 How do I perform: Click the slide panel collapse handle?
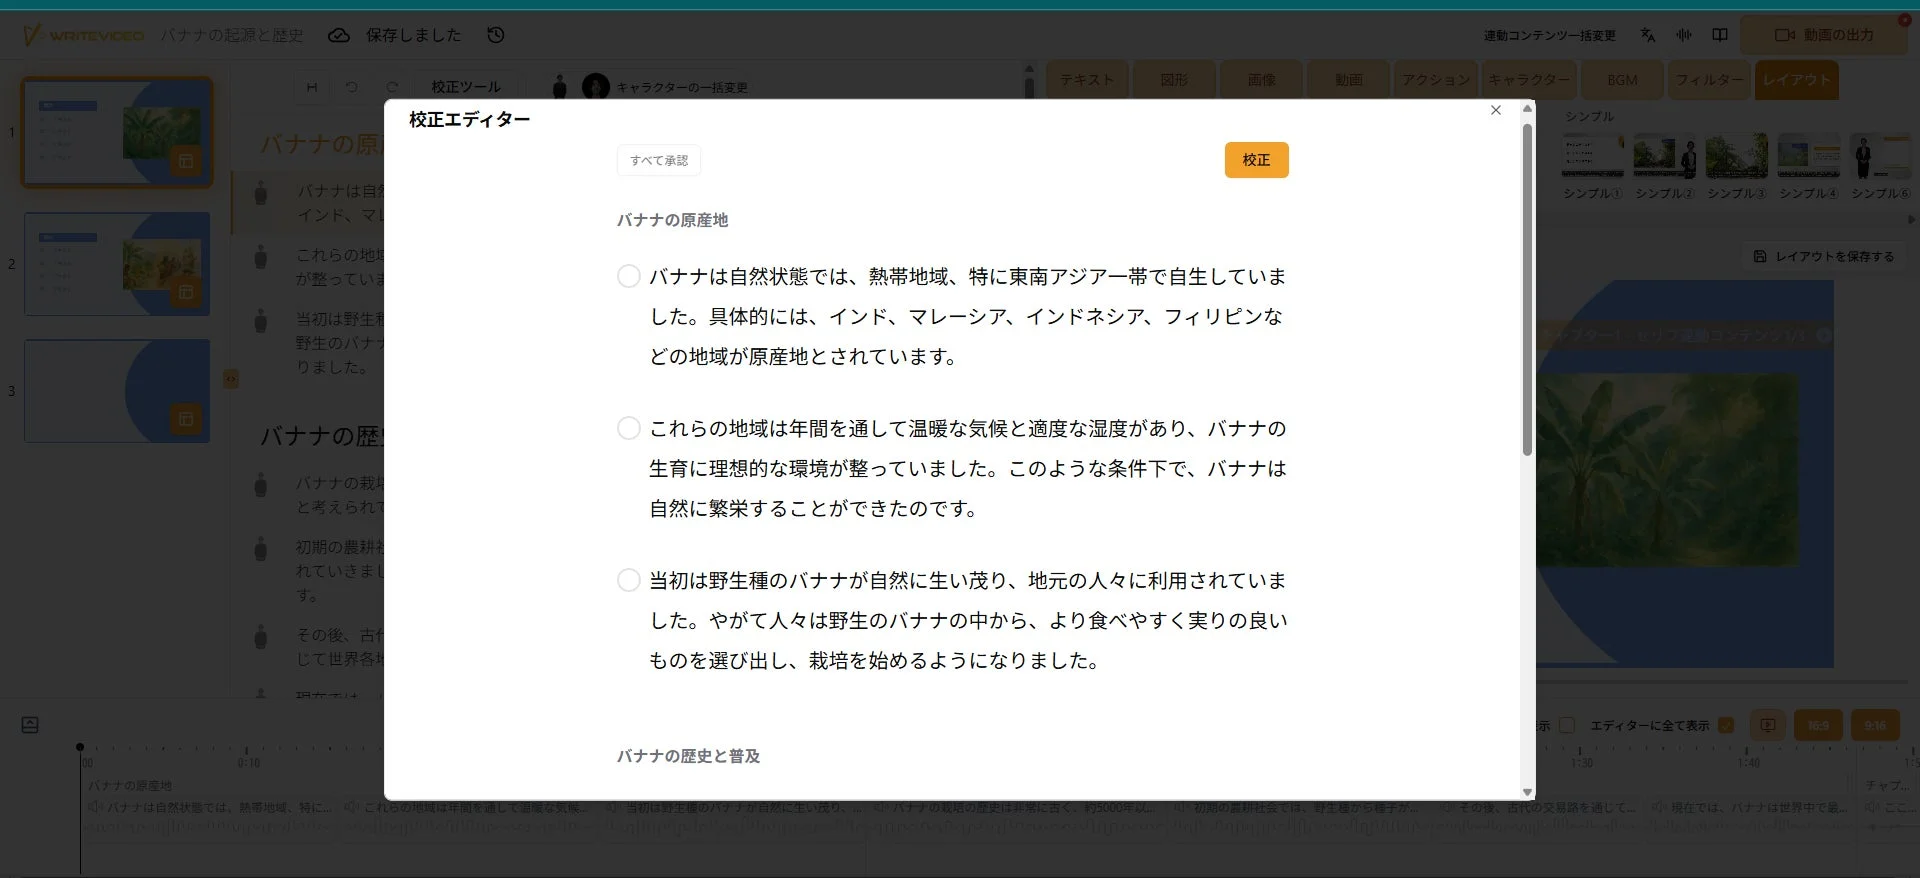231,379
